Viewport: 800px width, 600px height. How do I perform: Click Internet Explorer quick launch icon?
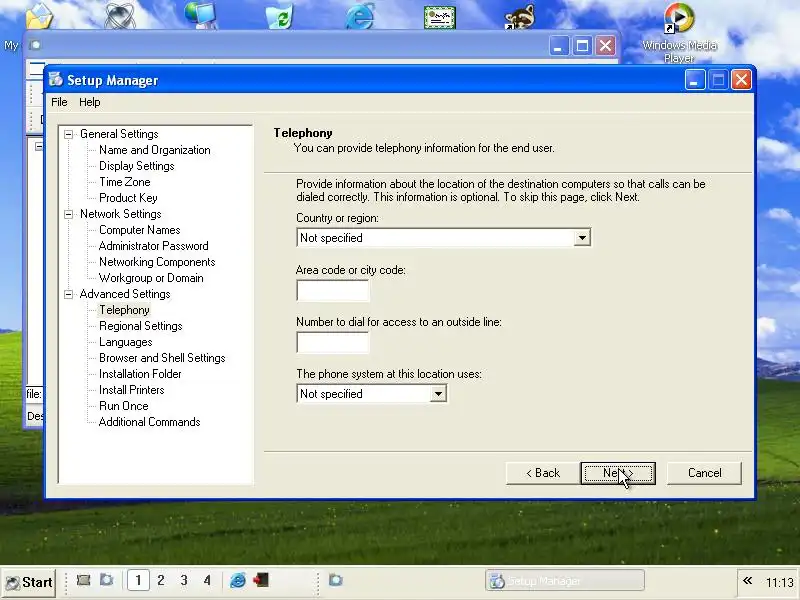238,580
